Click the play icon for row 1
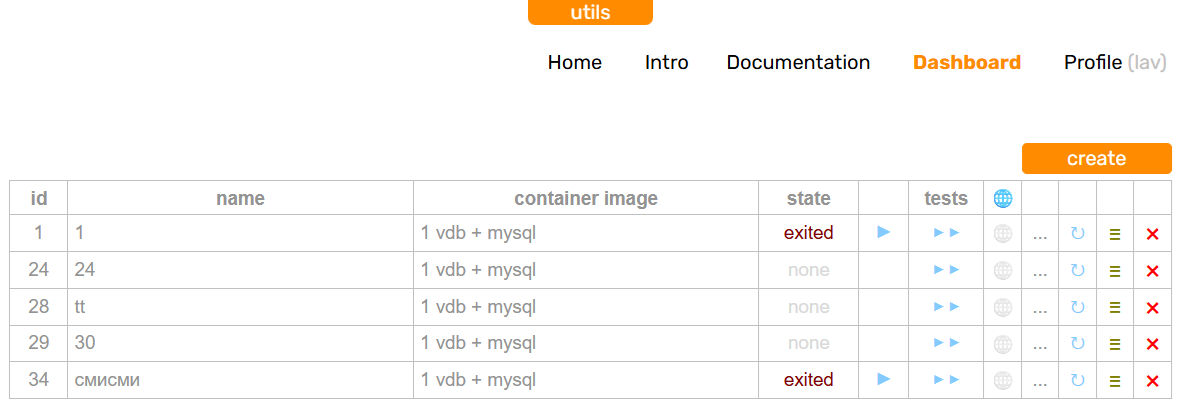 (x=883, y=232)
